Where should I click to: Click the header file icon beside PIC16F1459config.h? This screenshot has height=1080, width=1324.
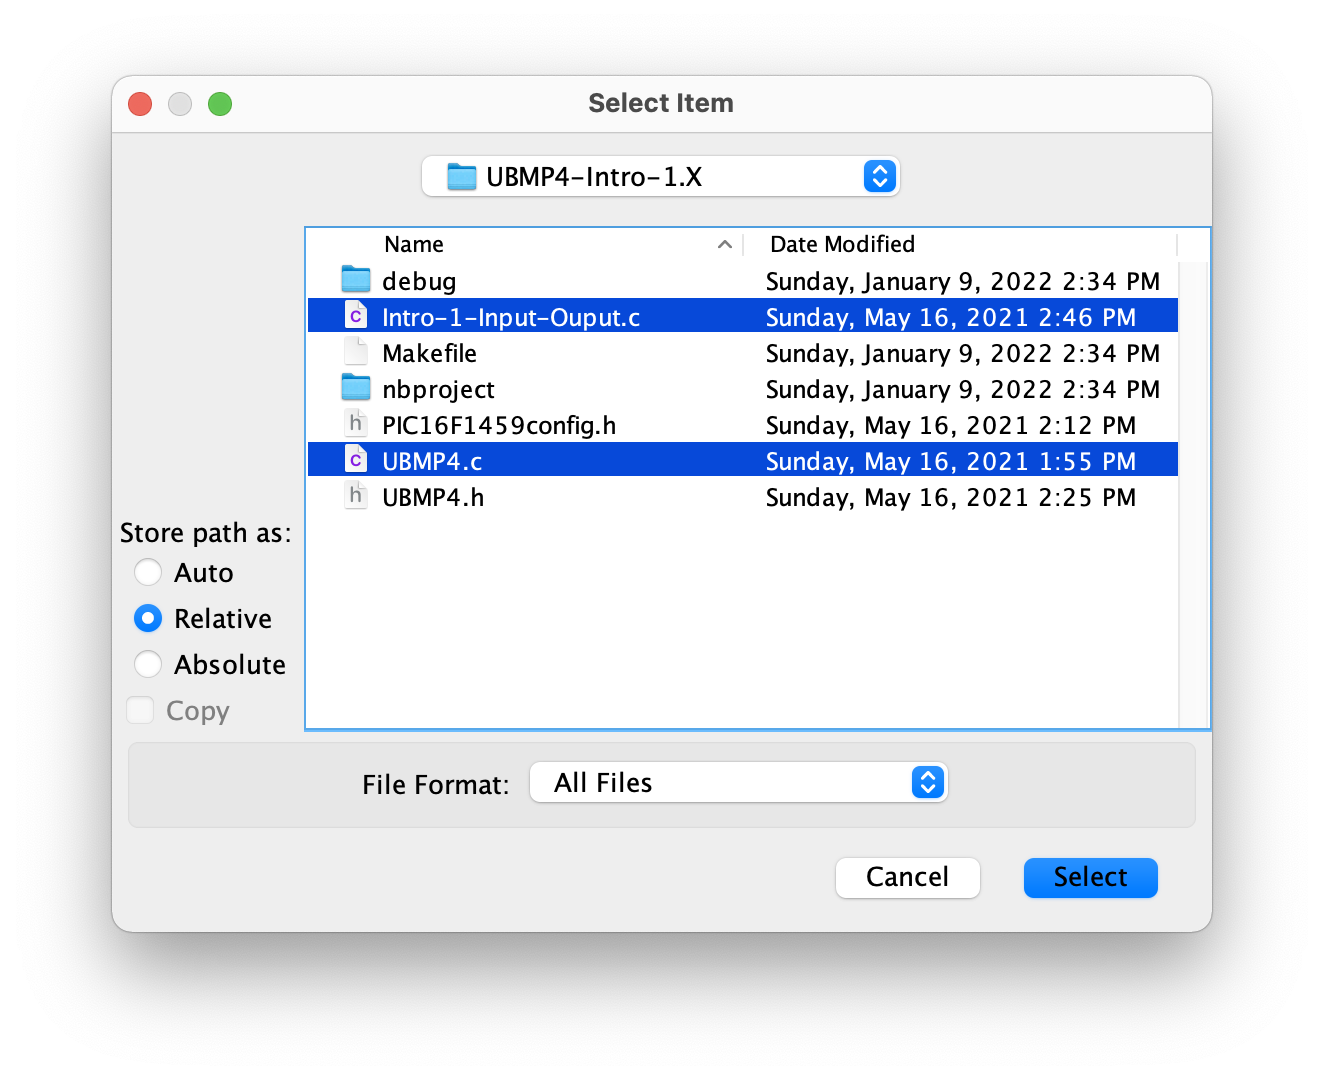click(356, 423)
